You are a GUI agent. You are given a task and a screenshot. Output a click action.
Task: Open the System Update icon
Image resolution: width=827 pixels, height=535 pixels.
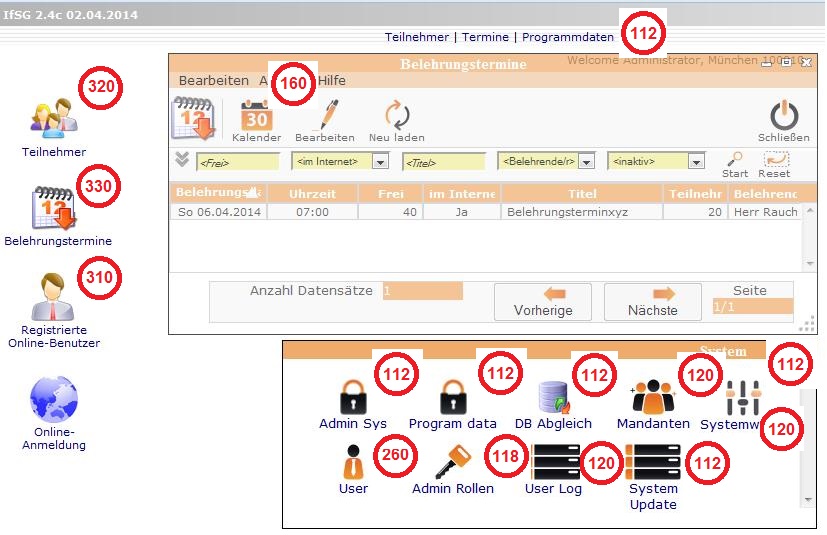click(x=653, y=463)
